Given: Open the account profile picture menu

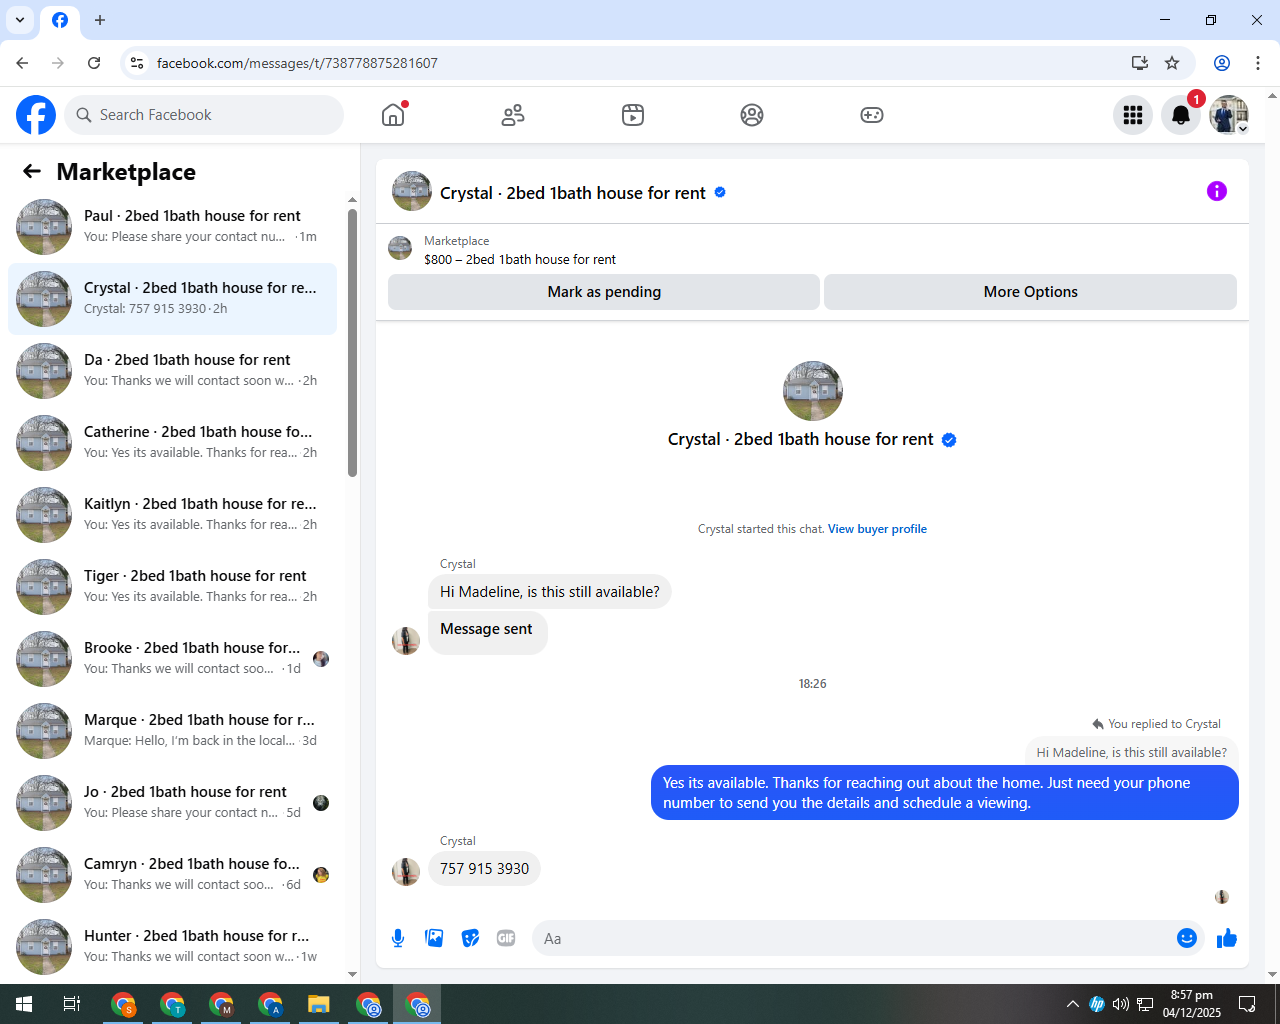Looking at the screenshot, I should 1229,115.
